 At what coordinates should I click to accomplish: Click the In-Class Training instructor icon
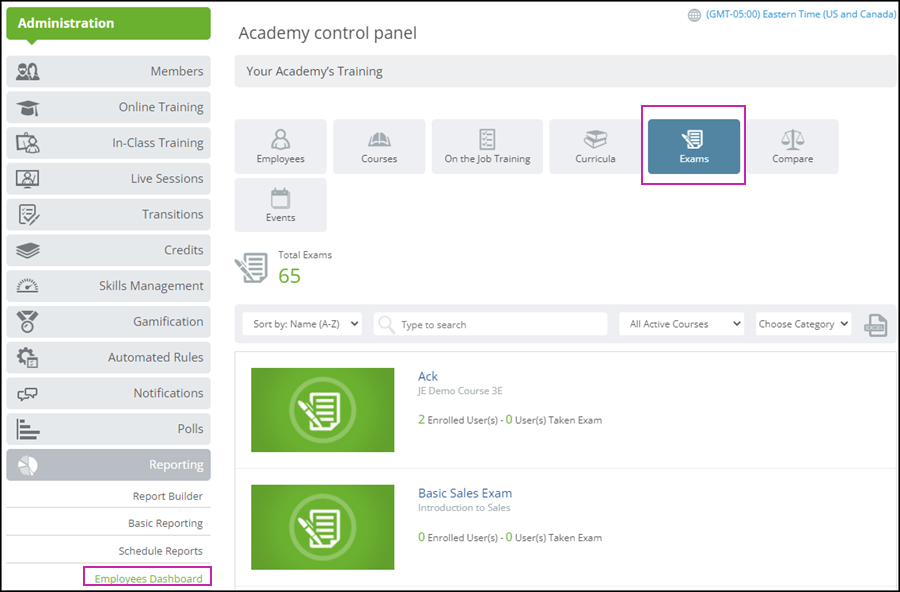28,143
